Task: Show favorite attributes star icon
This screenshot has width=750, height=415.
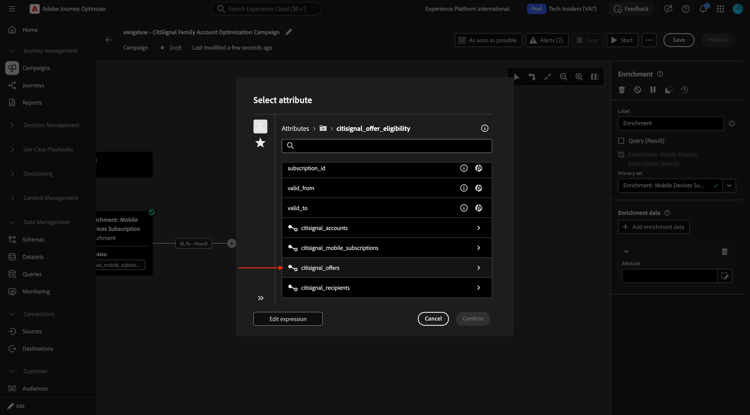Action: [260, 142]
